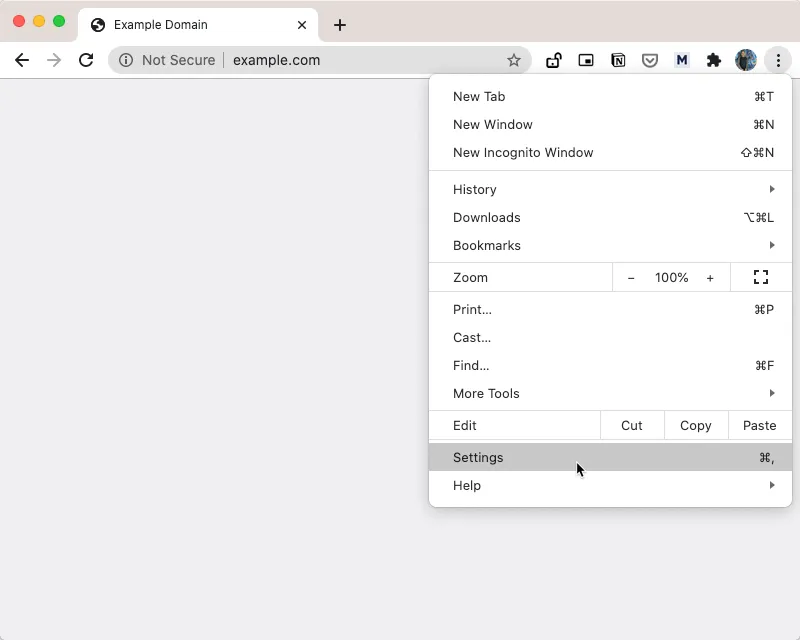800x640 pixels.
Task: Open a New Incognito Window
Action: click(524, 152)
